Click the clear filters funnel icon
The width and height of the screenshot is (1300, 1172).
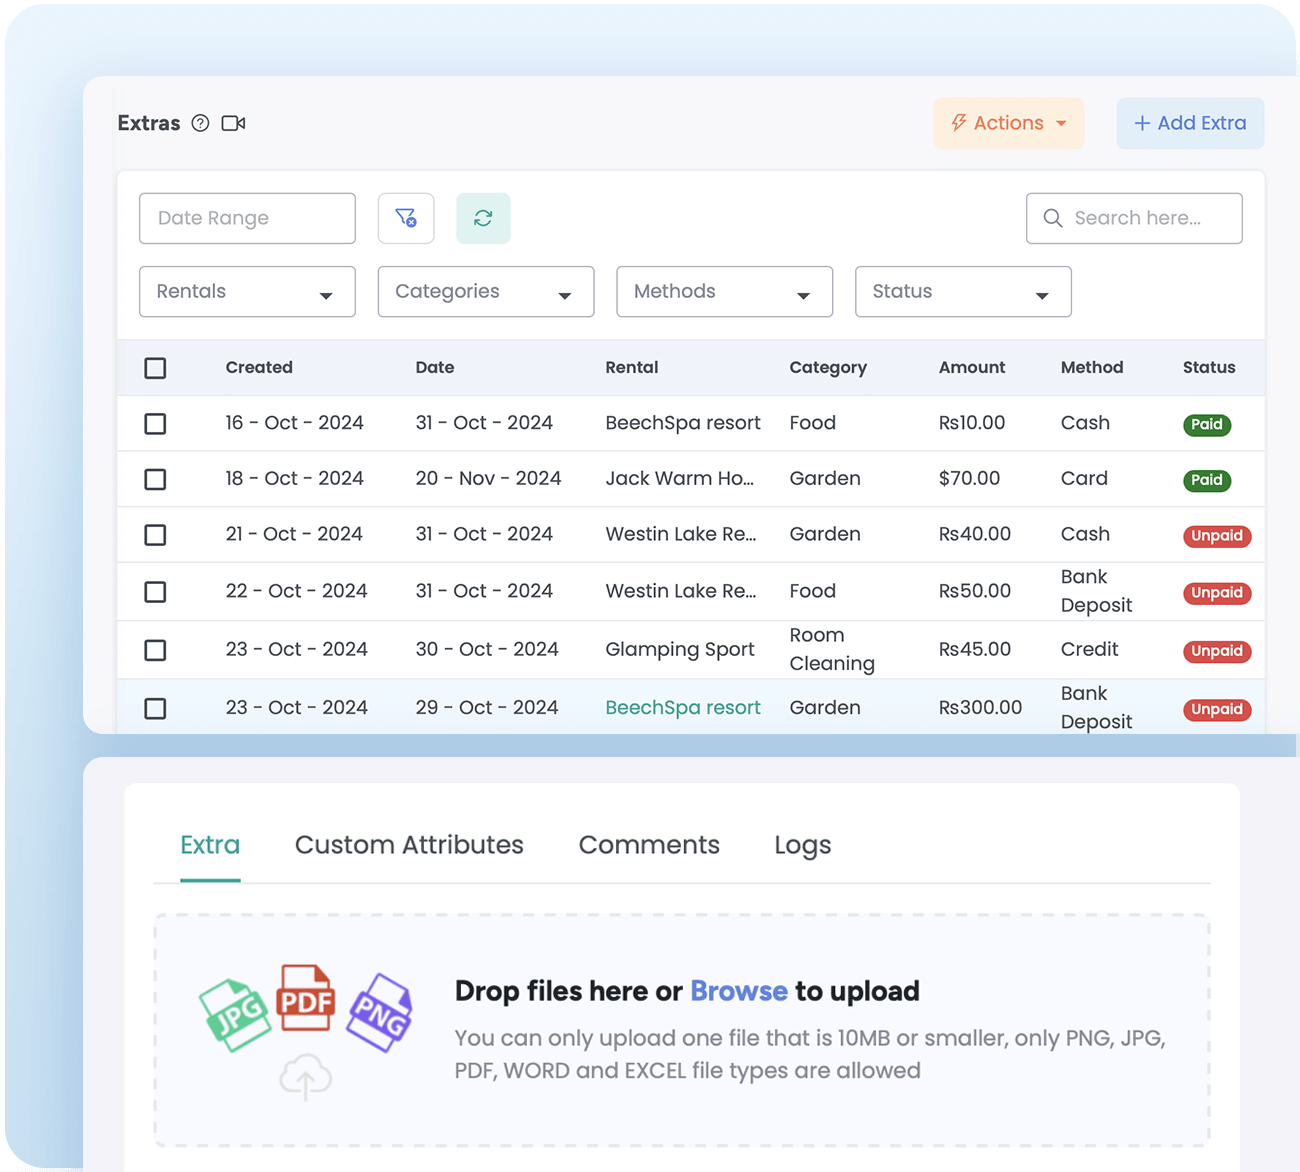406,218
